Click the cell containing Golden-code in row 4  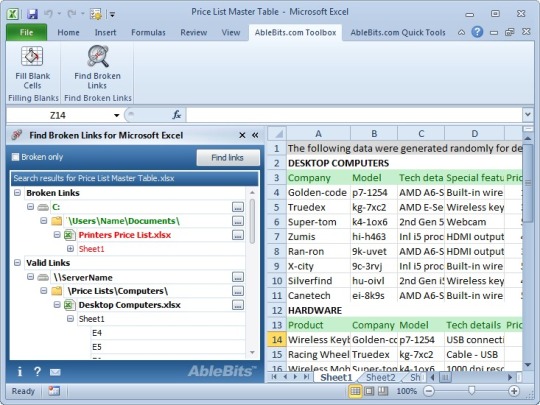[x=318, y=193]
